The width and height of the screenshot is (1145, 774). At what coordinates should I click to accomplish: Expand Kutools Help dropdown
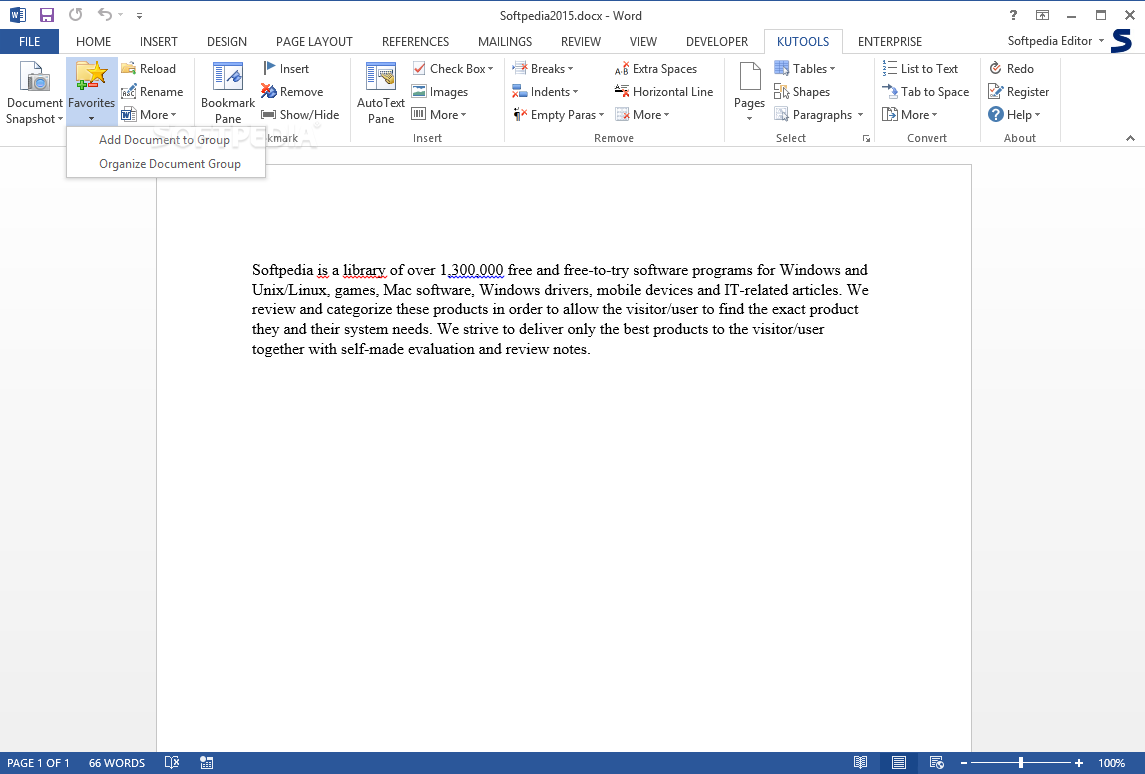click(1037, 115)
